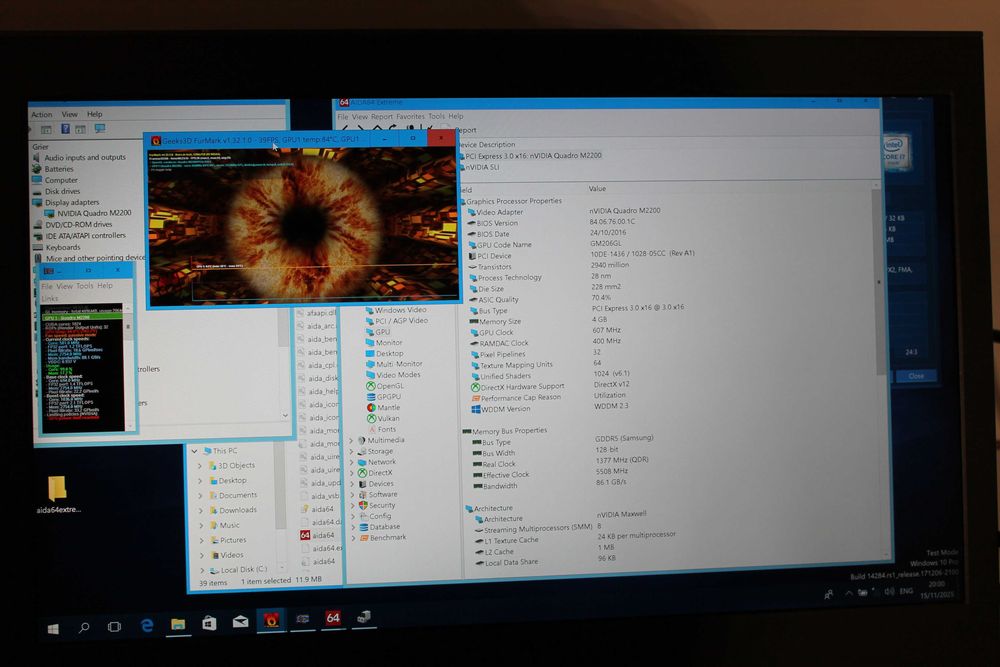1000x667 pixels.
Task: Switch to AIDA64 taskbar button
Action: [x=332, y=617]
